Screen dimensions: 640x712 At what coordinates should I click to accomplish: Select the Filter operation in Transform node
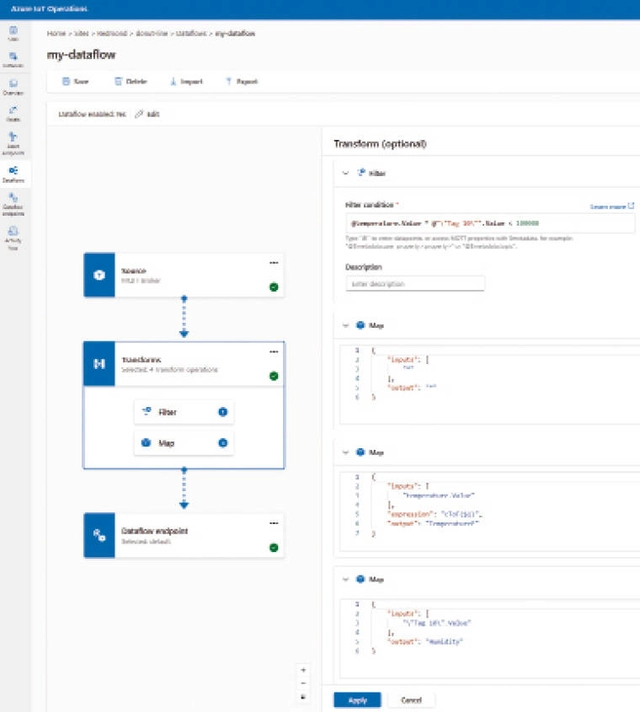coord(184,412)
